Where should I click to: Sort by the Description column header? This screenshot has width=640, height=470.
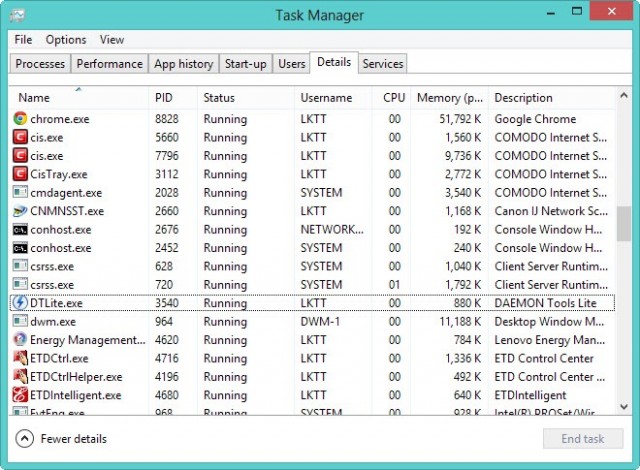coord(552,98)
